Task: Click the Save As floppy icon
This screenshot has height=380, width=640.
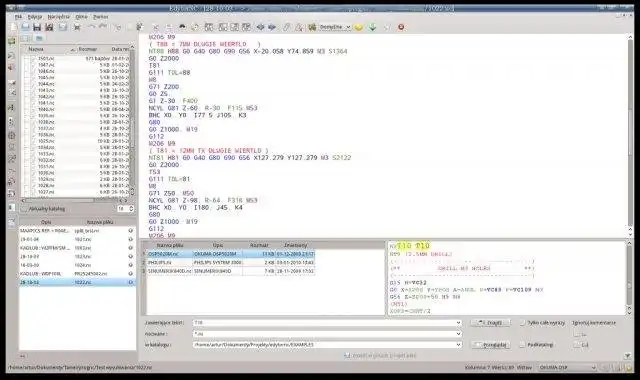Action: tap(49, 27)
